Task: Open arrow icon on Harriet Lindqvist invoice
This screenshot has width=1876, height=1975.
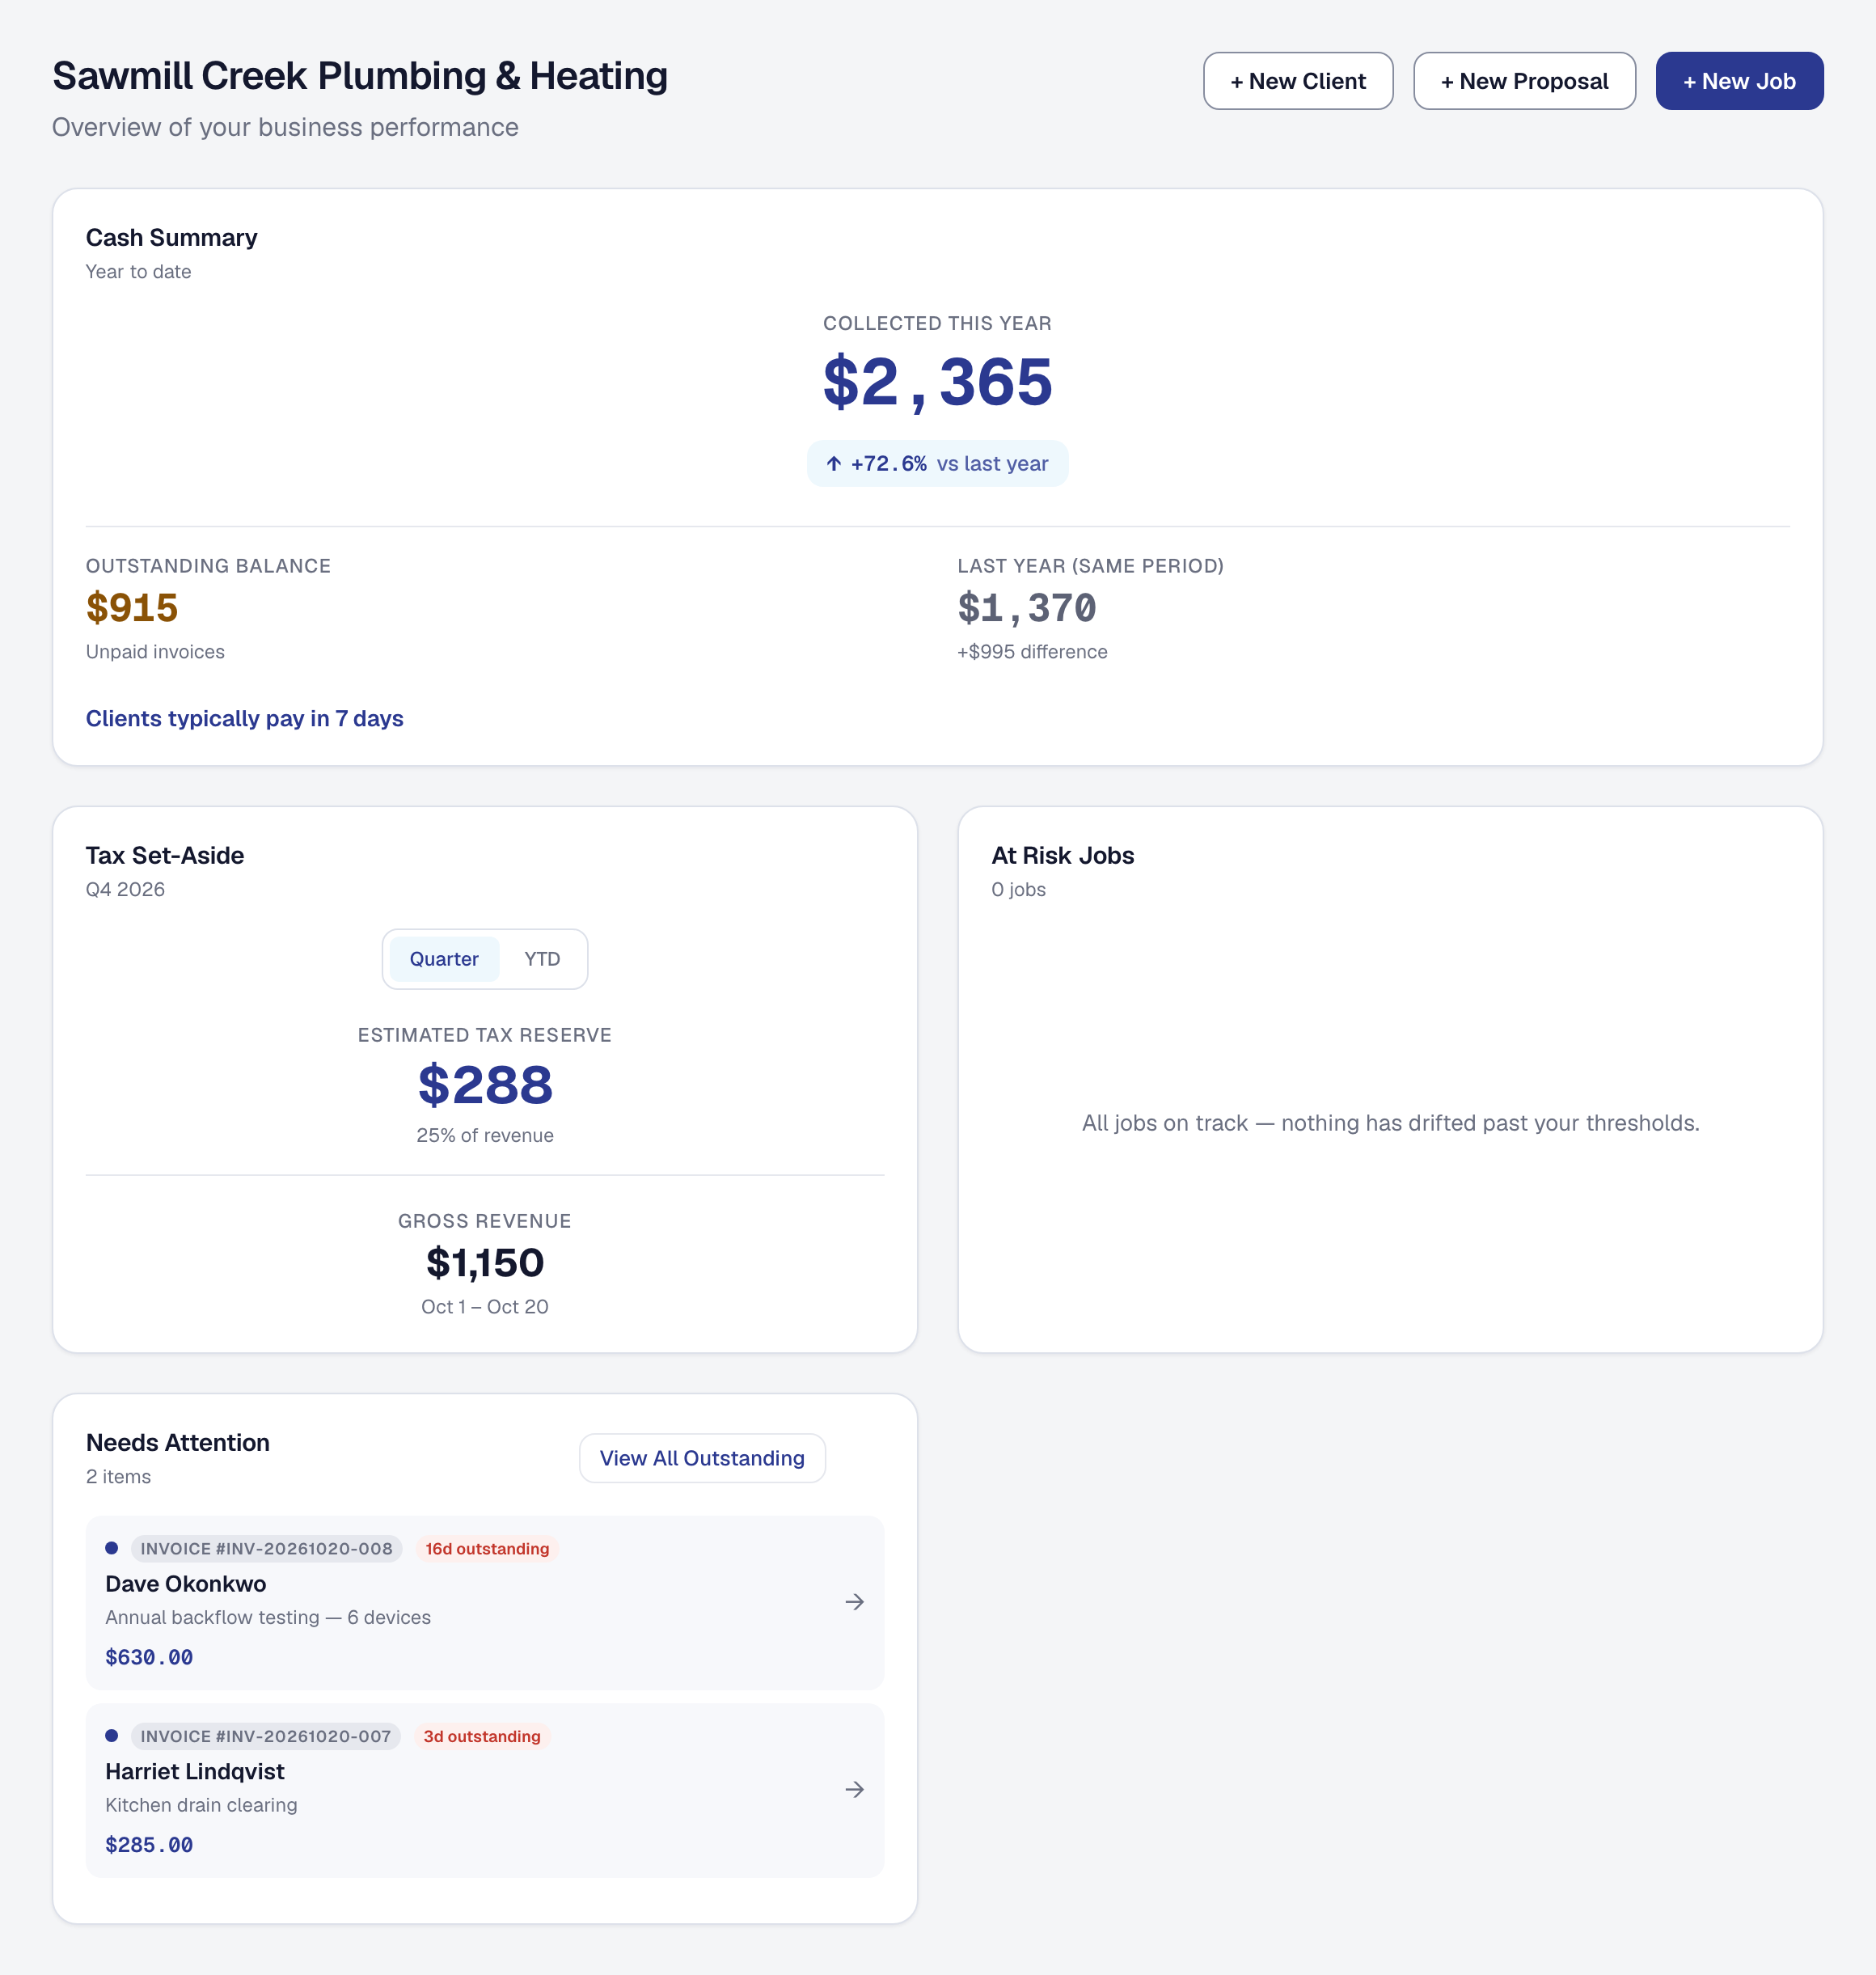Action: (854, 1789)
